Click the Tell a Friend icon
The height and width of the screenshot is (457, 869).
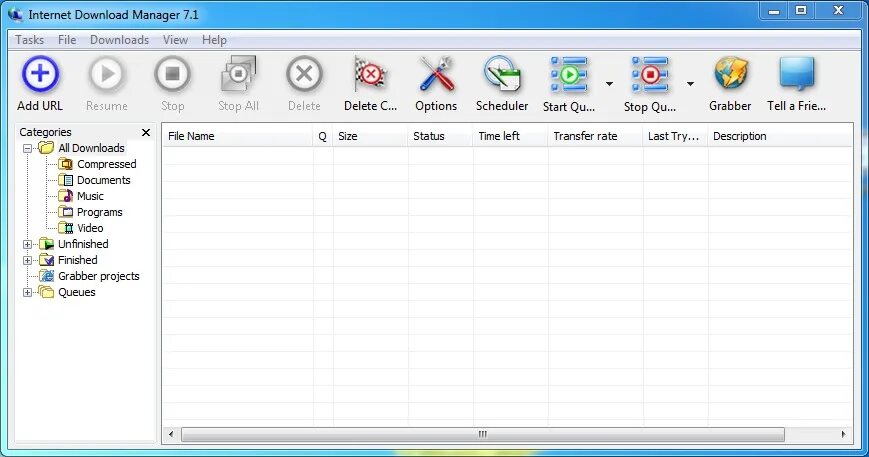(797, 74)
